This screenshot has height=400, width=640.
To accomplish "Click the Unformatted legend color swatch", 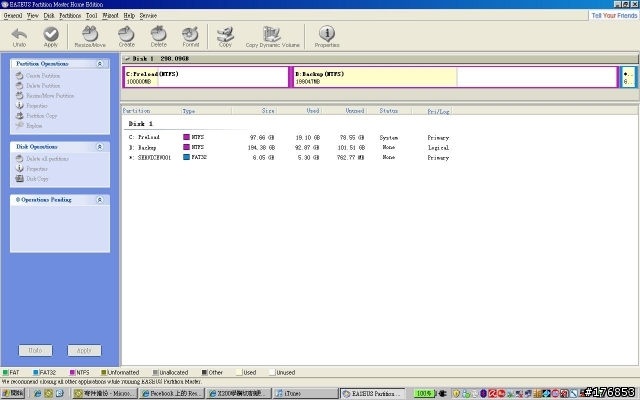I will pyautogui.click(x=104, y=372).
